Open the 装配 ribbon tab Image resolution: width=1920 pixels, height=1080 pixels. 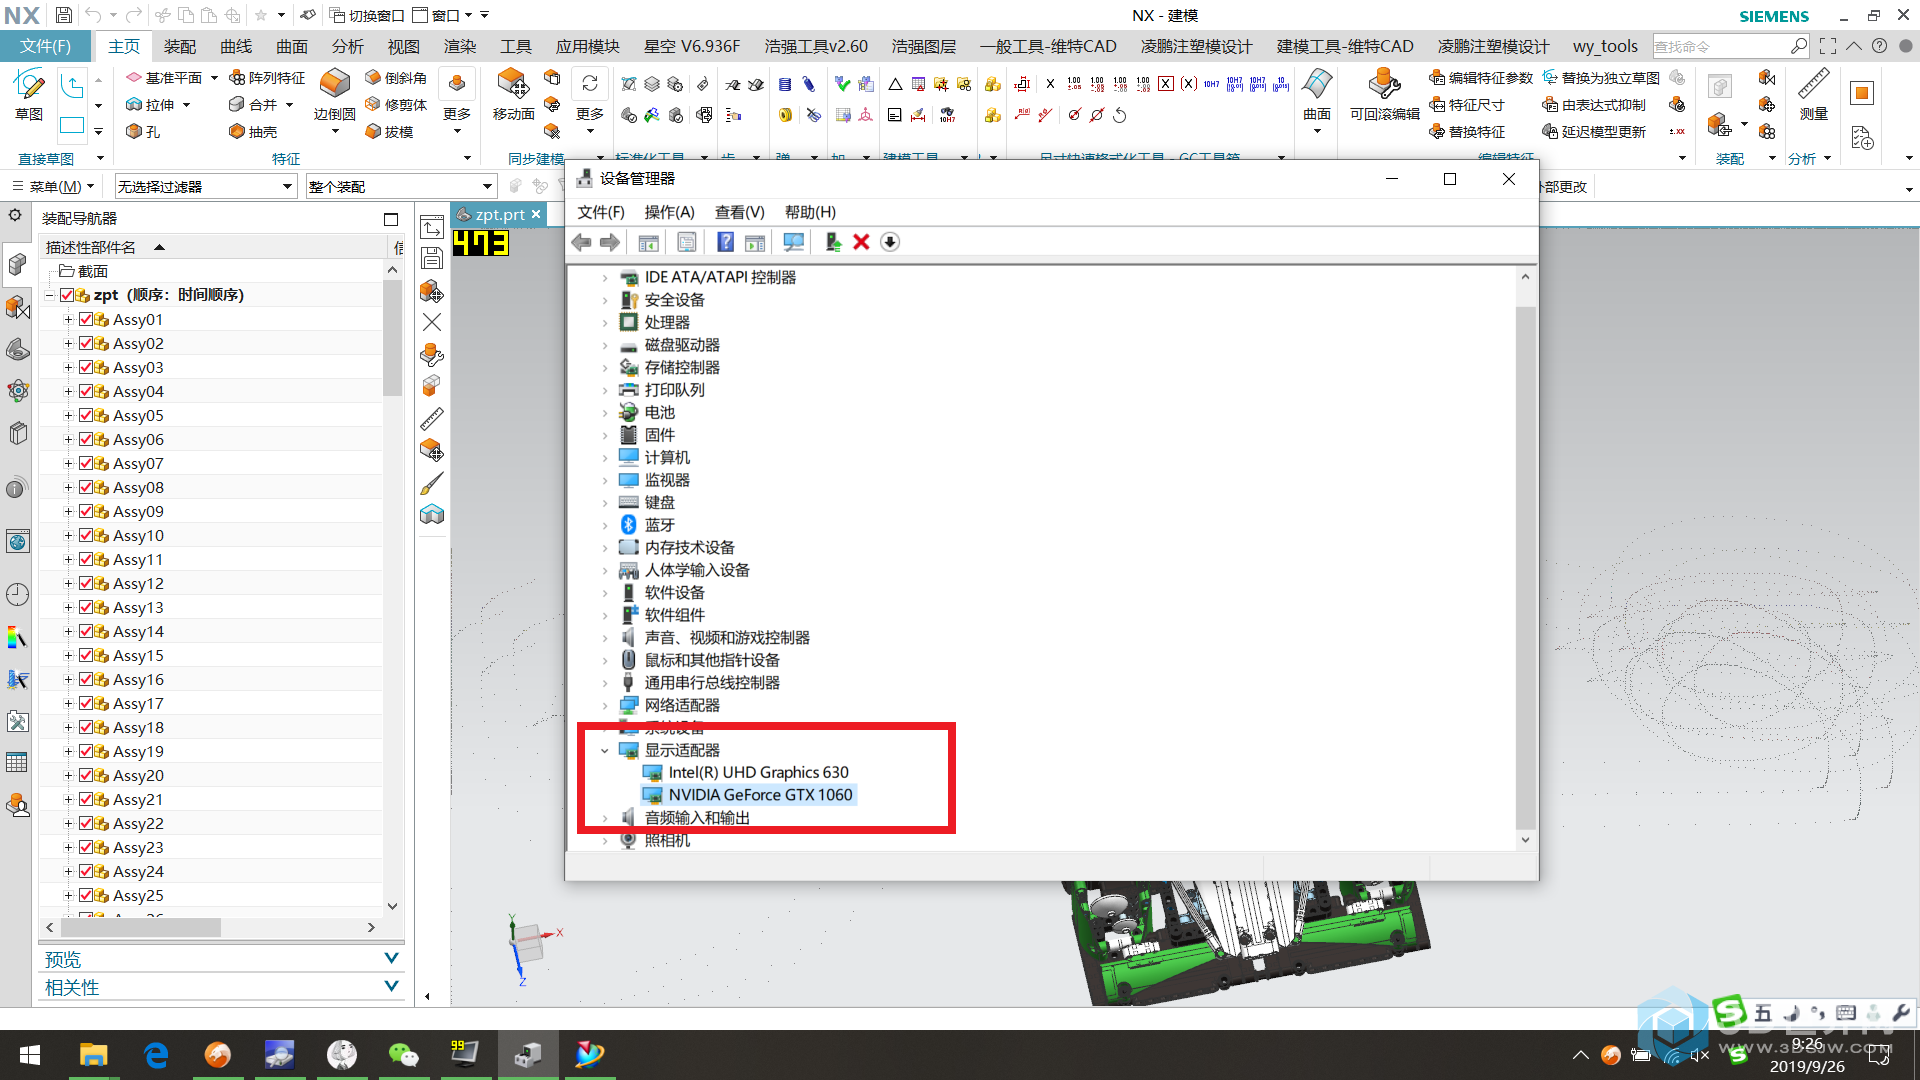[180, 46]
